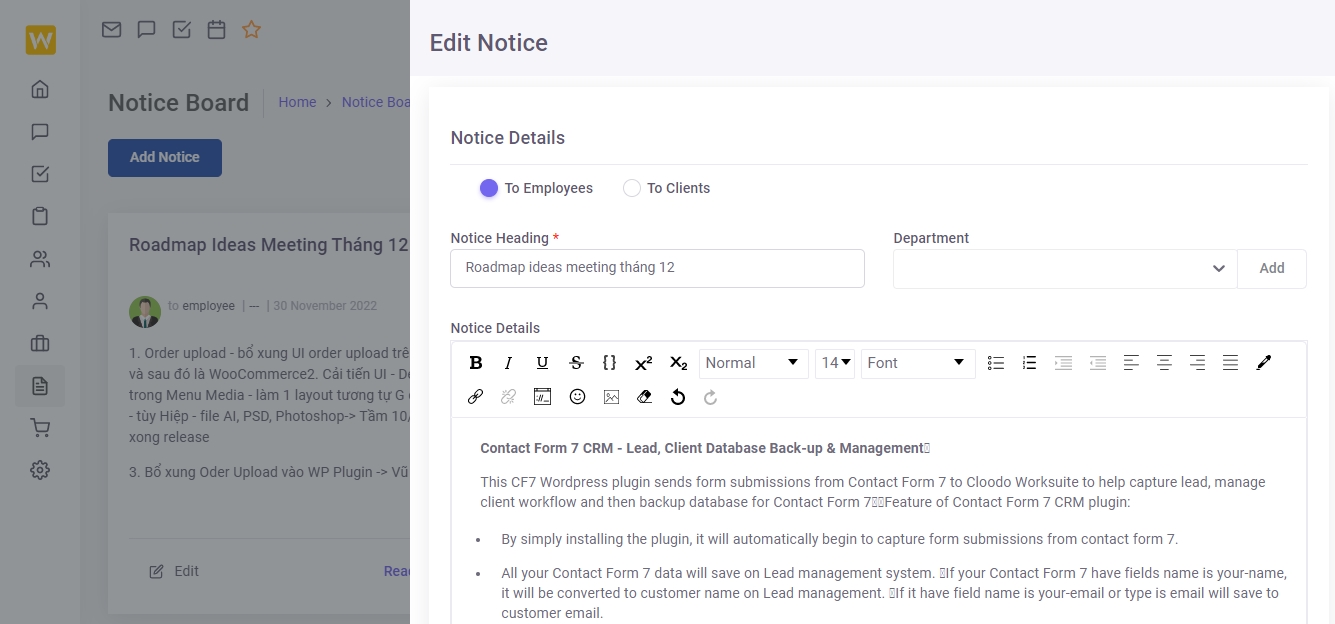Redo the last undone edit
1335x624 pixels.
tap(711, 397)
